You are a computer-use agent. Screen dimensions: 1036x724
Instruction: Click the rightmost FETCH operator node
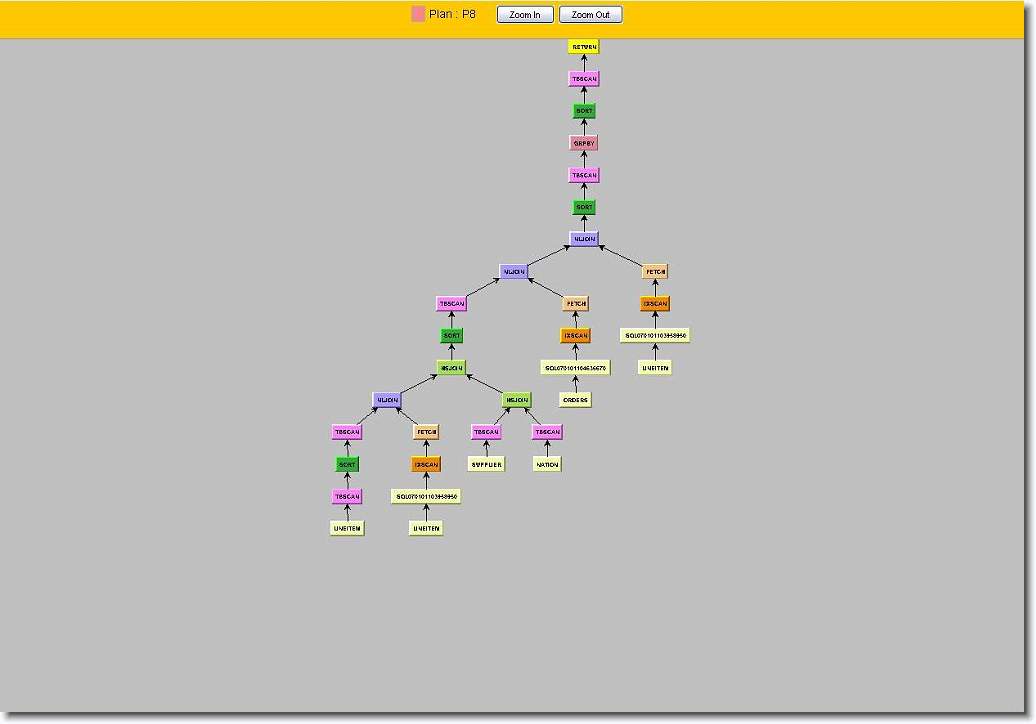coord(655,272)
